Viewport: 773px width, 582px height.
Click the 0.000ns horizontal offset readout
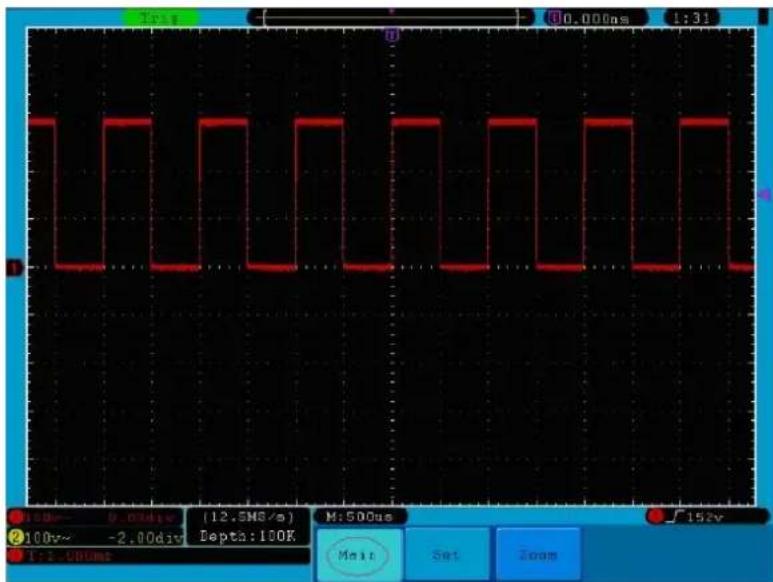[597, 19]
